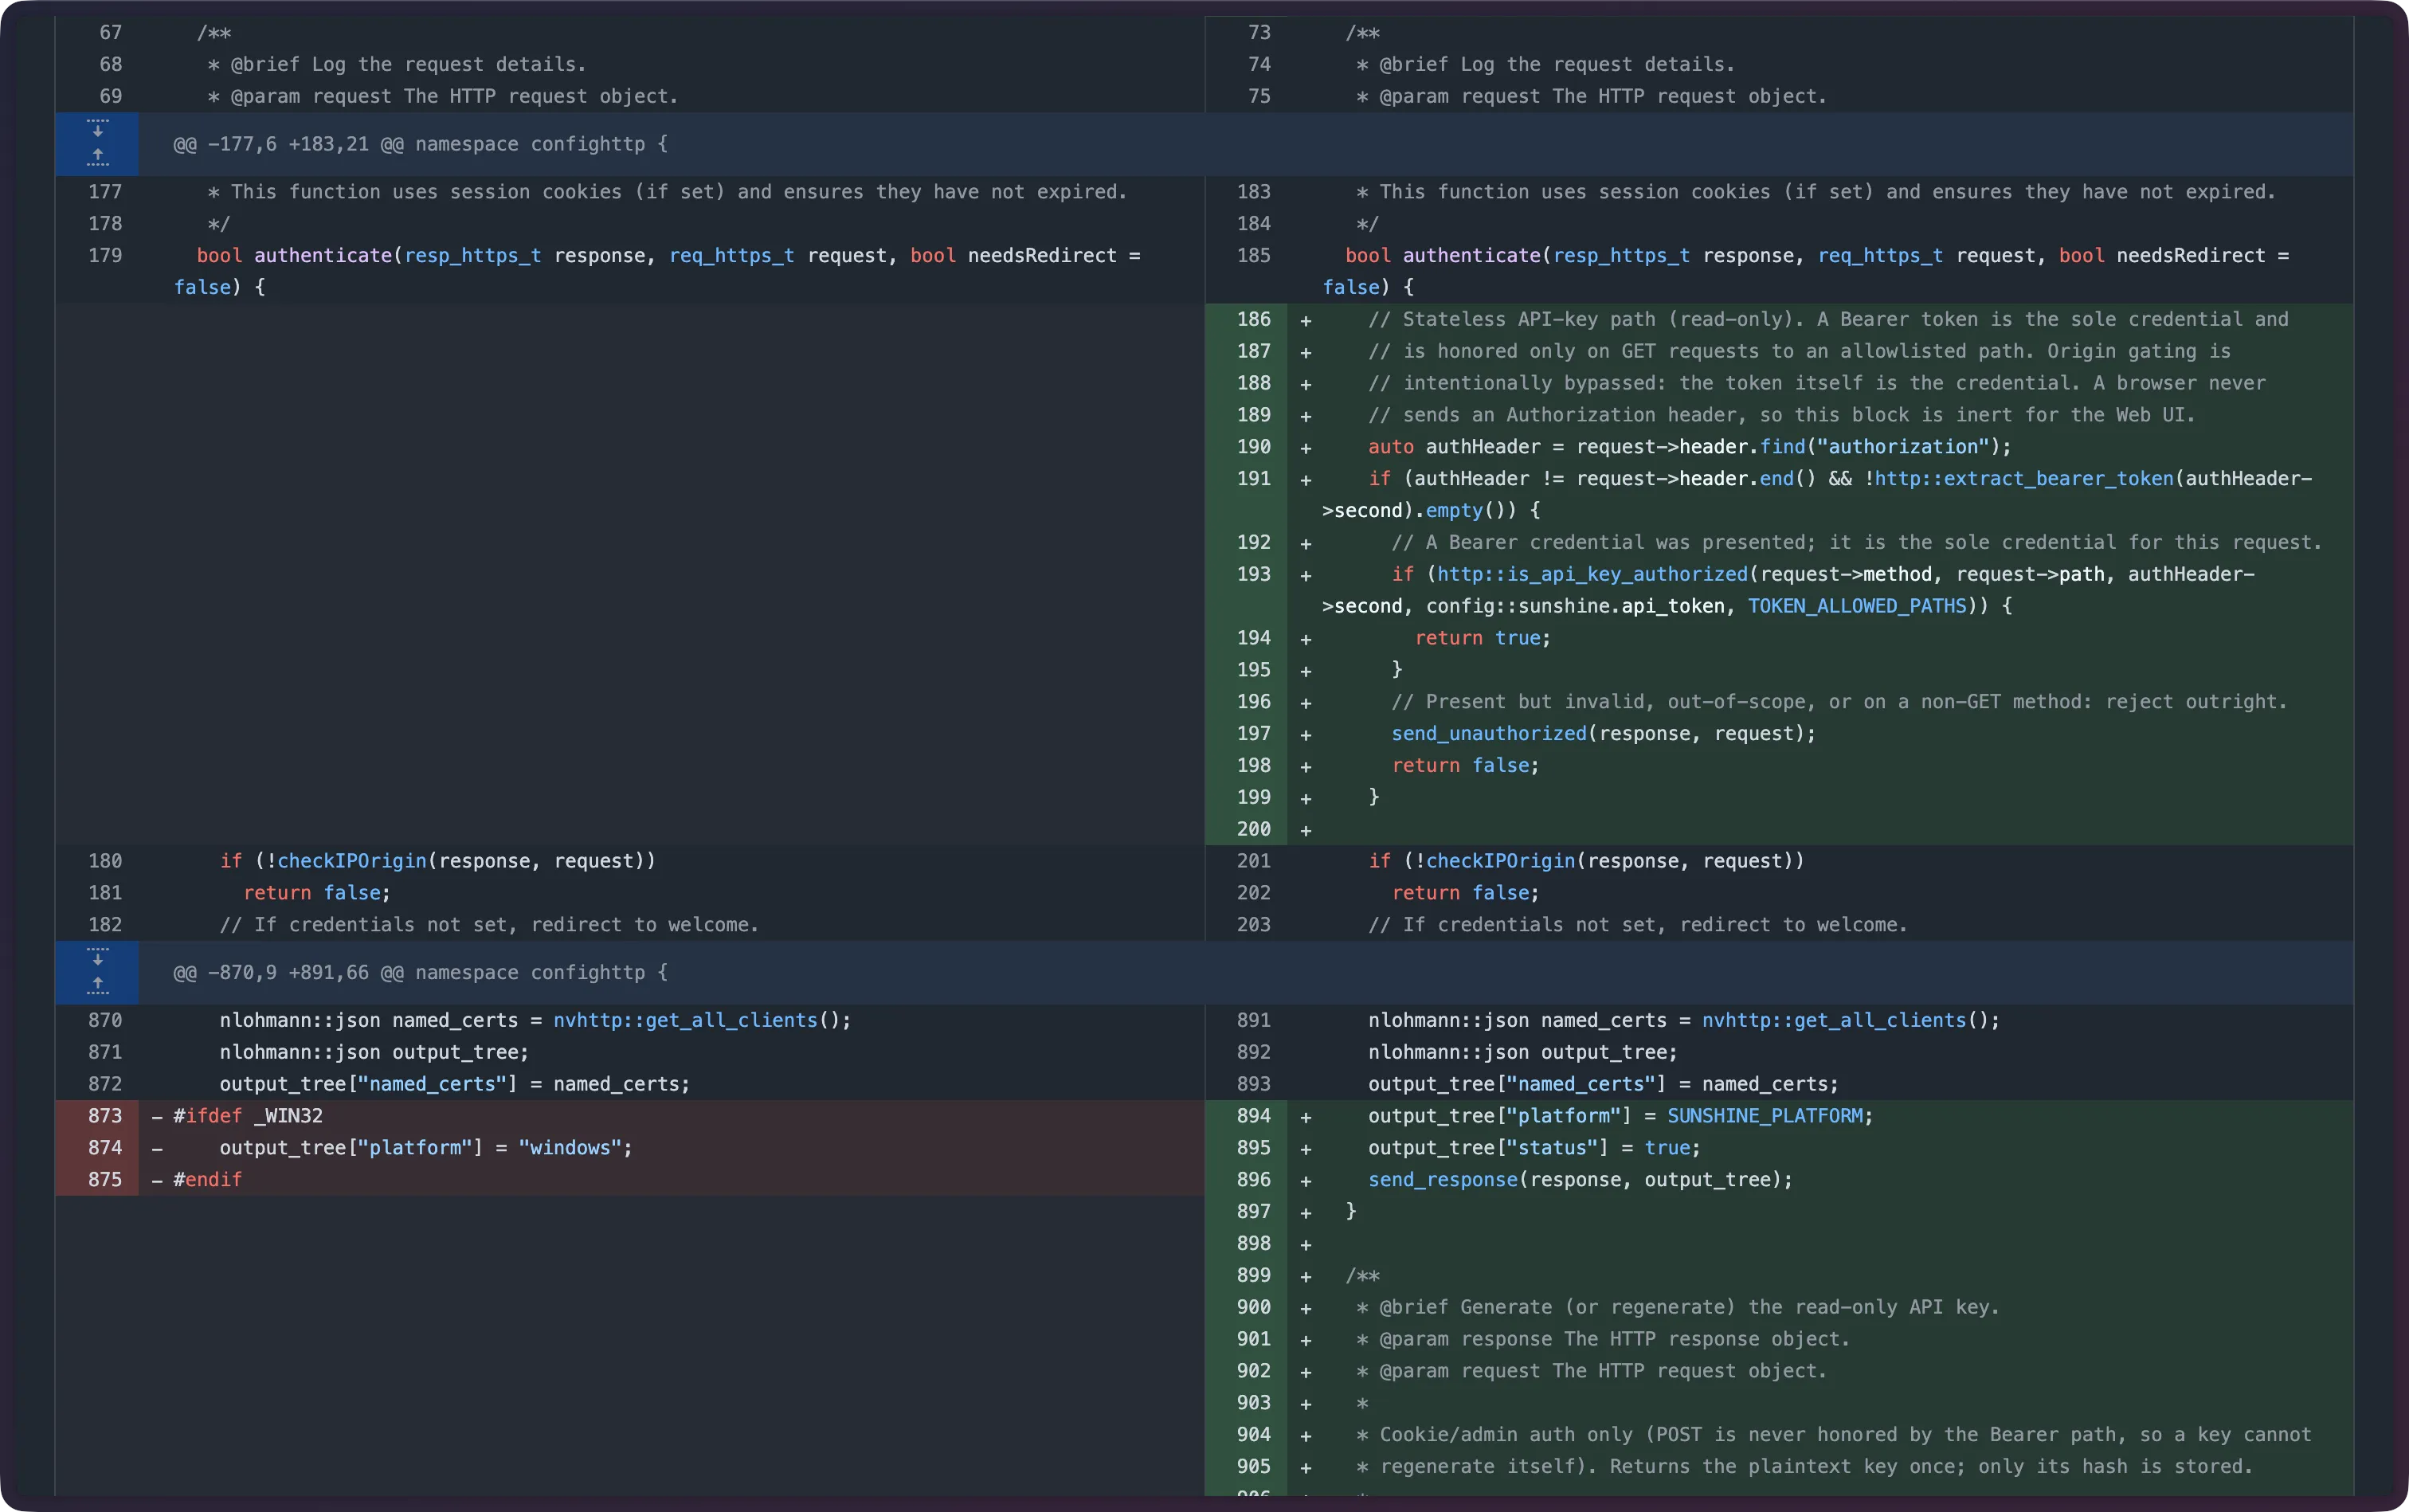
Task: Click '@brief Generate (or regenerate) the read-only API key' comment
Action: (1689, 1308)
